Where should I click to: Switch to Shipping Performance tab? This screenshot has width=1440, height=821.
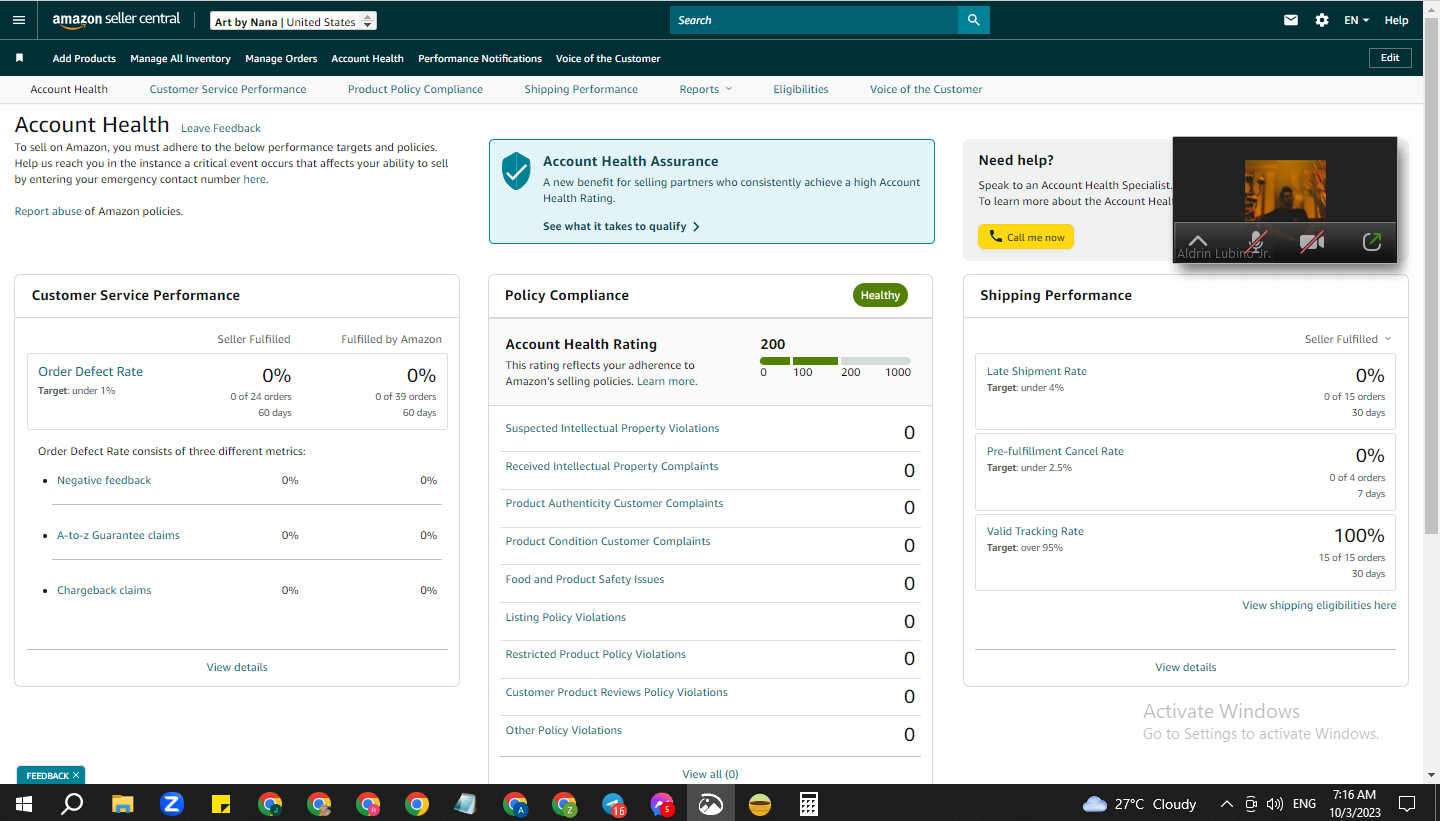581,89
